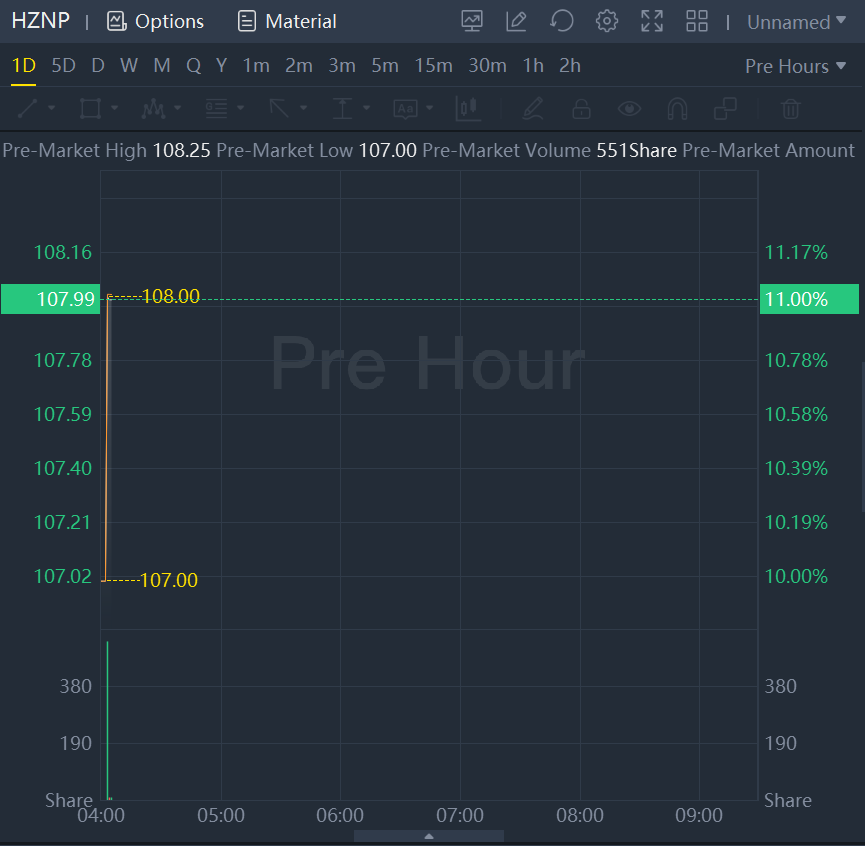Delete drawings with the trash icon
This screenshot has height=846, width=865.
pyautogui.click(x=790, y=108)
